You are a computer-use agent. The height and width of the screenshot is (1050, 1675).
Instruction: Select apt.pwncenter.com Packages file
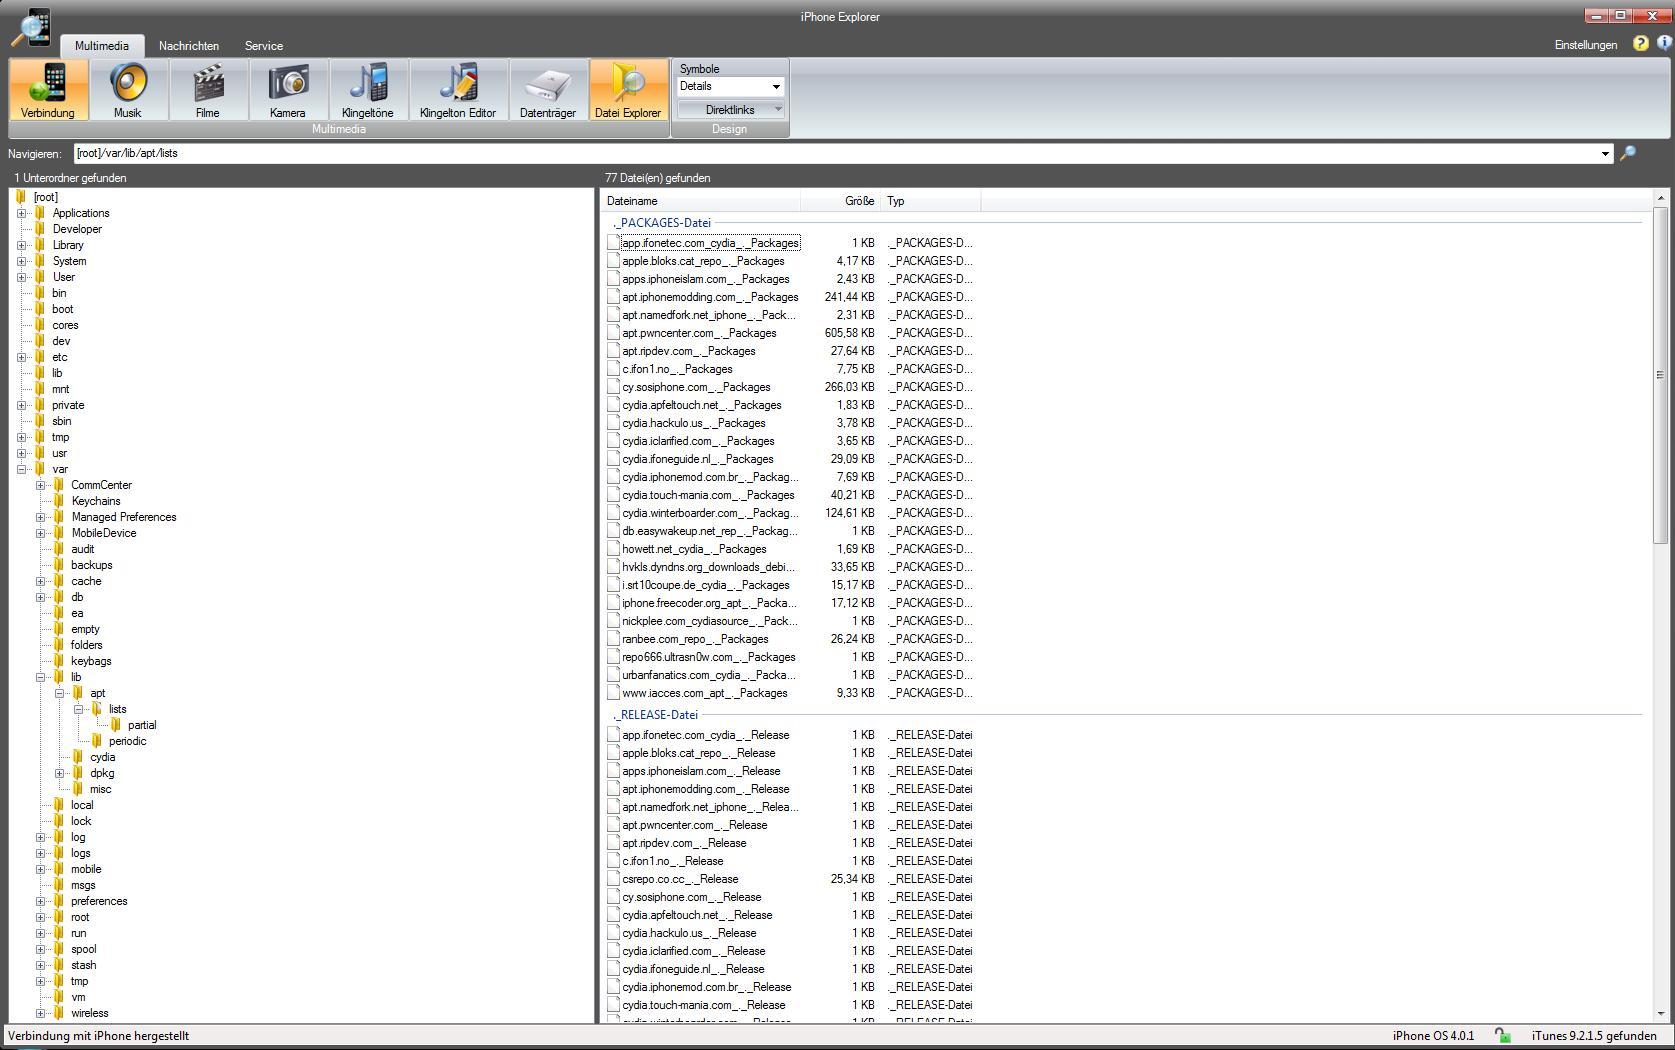point(699,333)
